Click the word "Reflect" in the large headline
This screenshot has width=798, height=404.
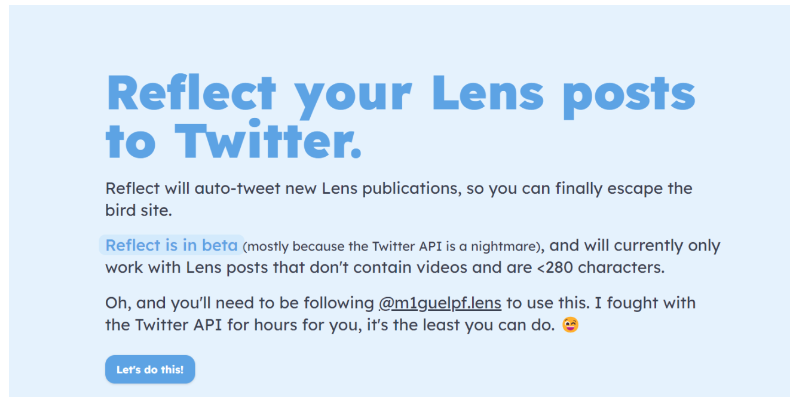[x=191, y=93]
